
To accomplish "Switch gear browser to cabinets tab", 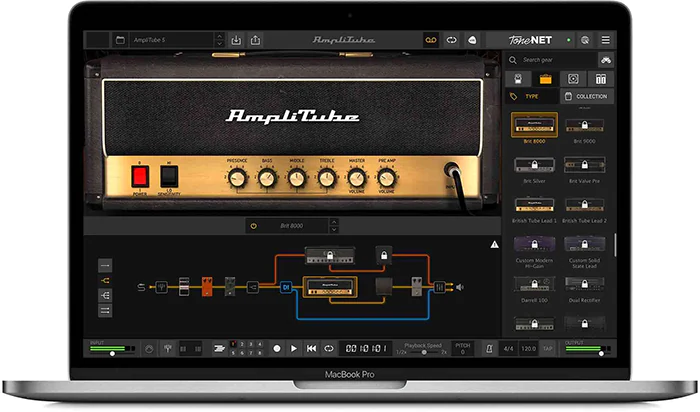I will click(x=573, y=79).
